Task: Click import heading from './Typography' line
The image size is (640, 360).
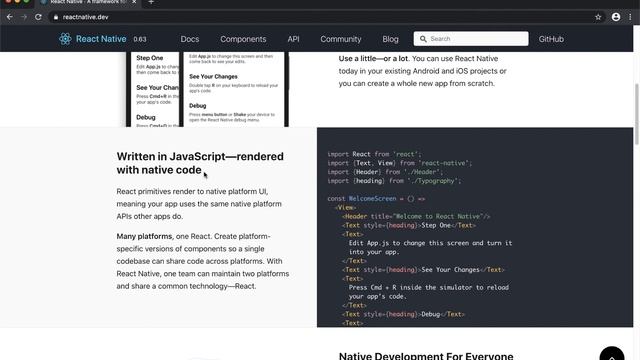Action: coord(394,181)
